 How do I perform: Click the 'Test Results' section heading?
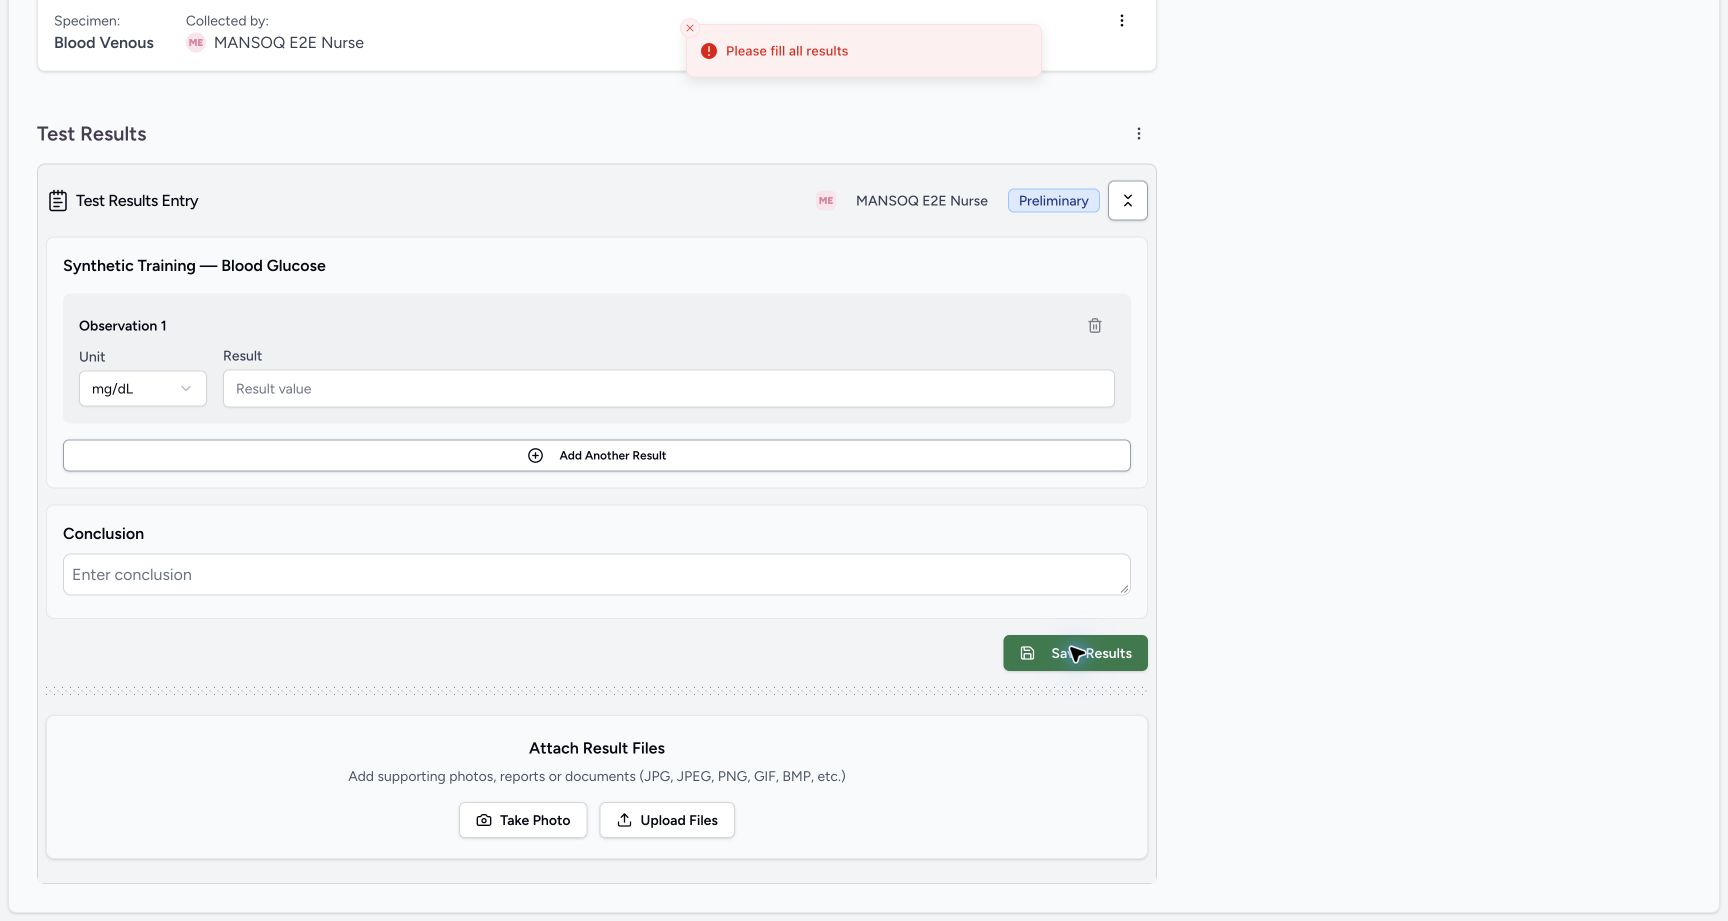point(92,134)
